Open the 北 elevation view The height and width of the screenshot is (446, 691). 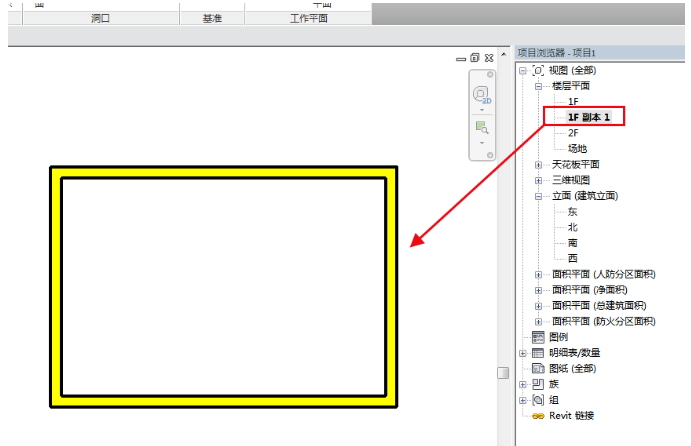pos(572,227)
